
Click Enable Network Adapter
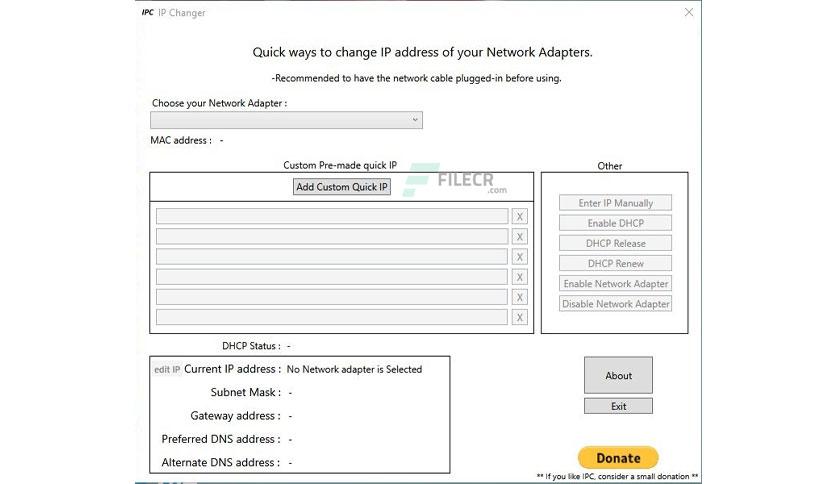pyautogui.click(x=615, y=284)
